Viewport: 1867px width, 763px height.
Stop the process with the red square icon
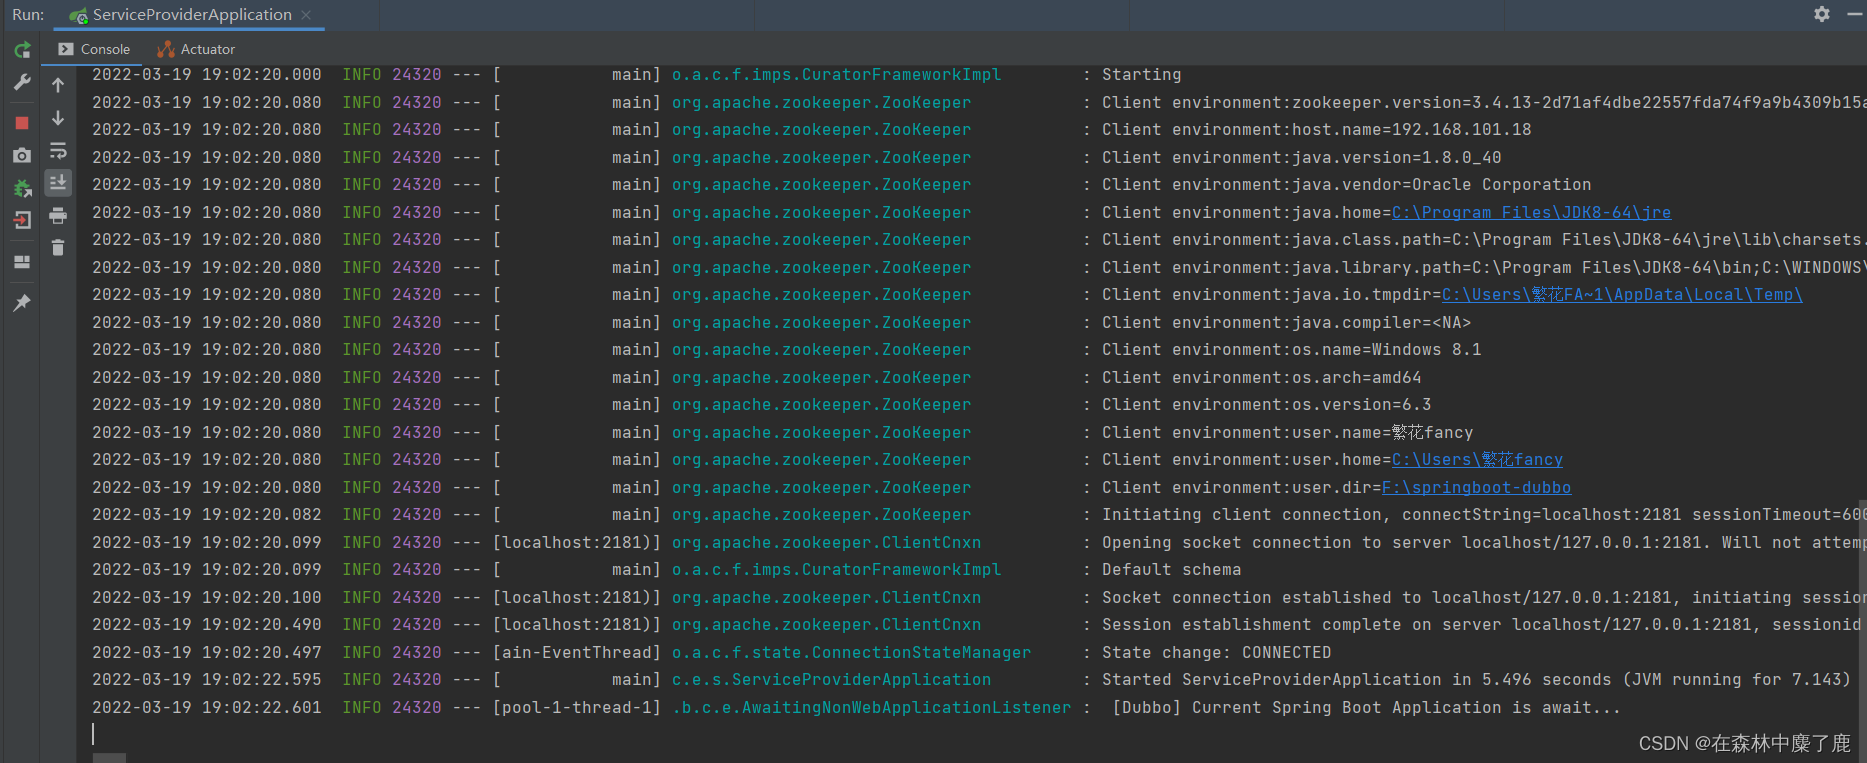tap(22, 123)
